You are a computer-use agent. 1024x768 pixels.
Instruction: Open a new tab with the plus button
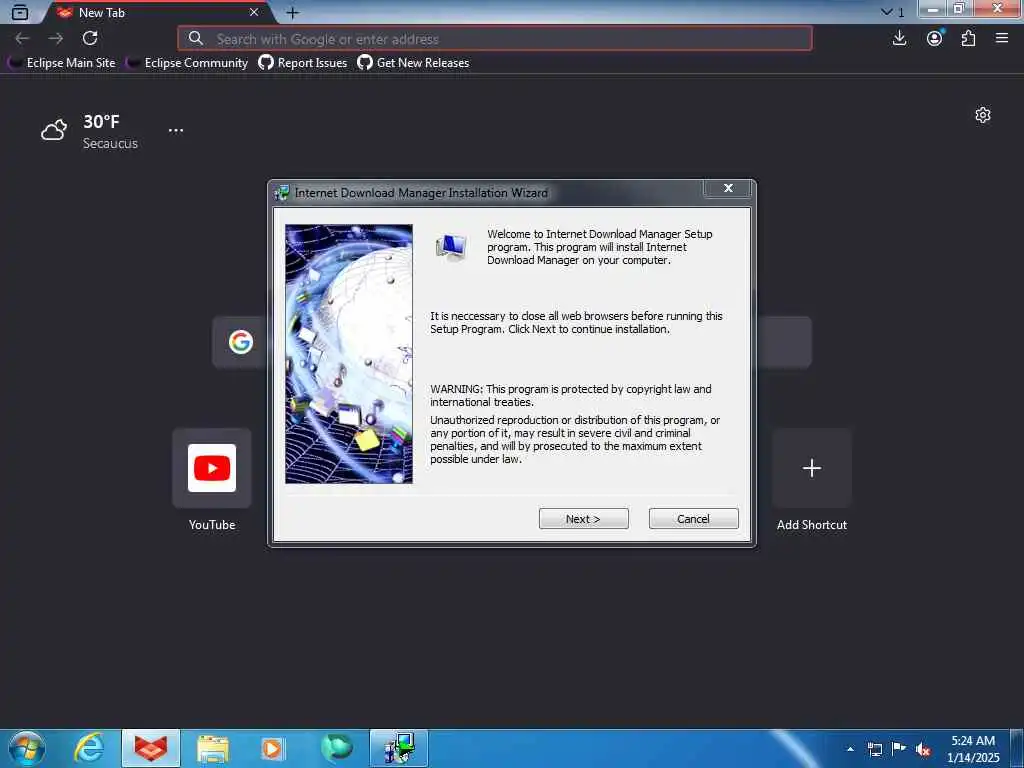[x=293, y=12]
